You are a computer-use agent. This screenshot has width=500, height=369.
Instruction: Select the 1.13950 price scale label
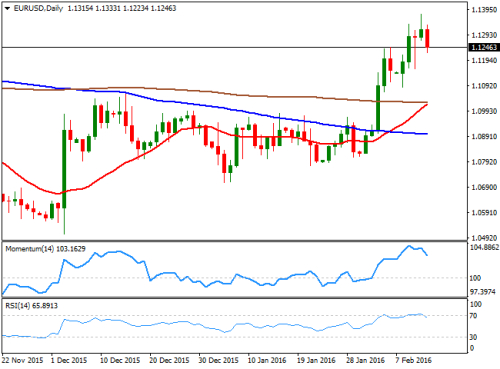click(484, 10)
